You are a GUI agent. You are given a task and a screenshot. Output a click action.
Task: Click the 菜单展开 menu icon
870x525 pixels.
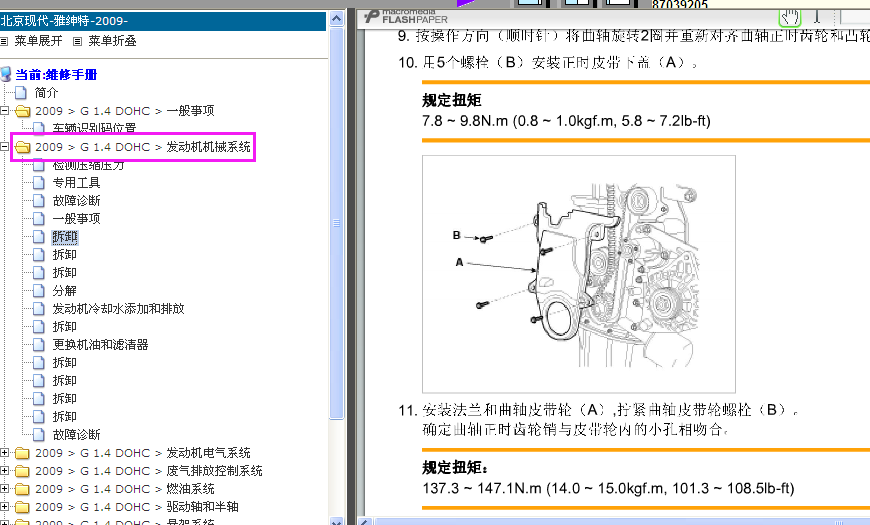click(x=4, y=41)
